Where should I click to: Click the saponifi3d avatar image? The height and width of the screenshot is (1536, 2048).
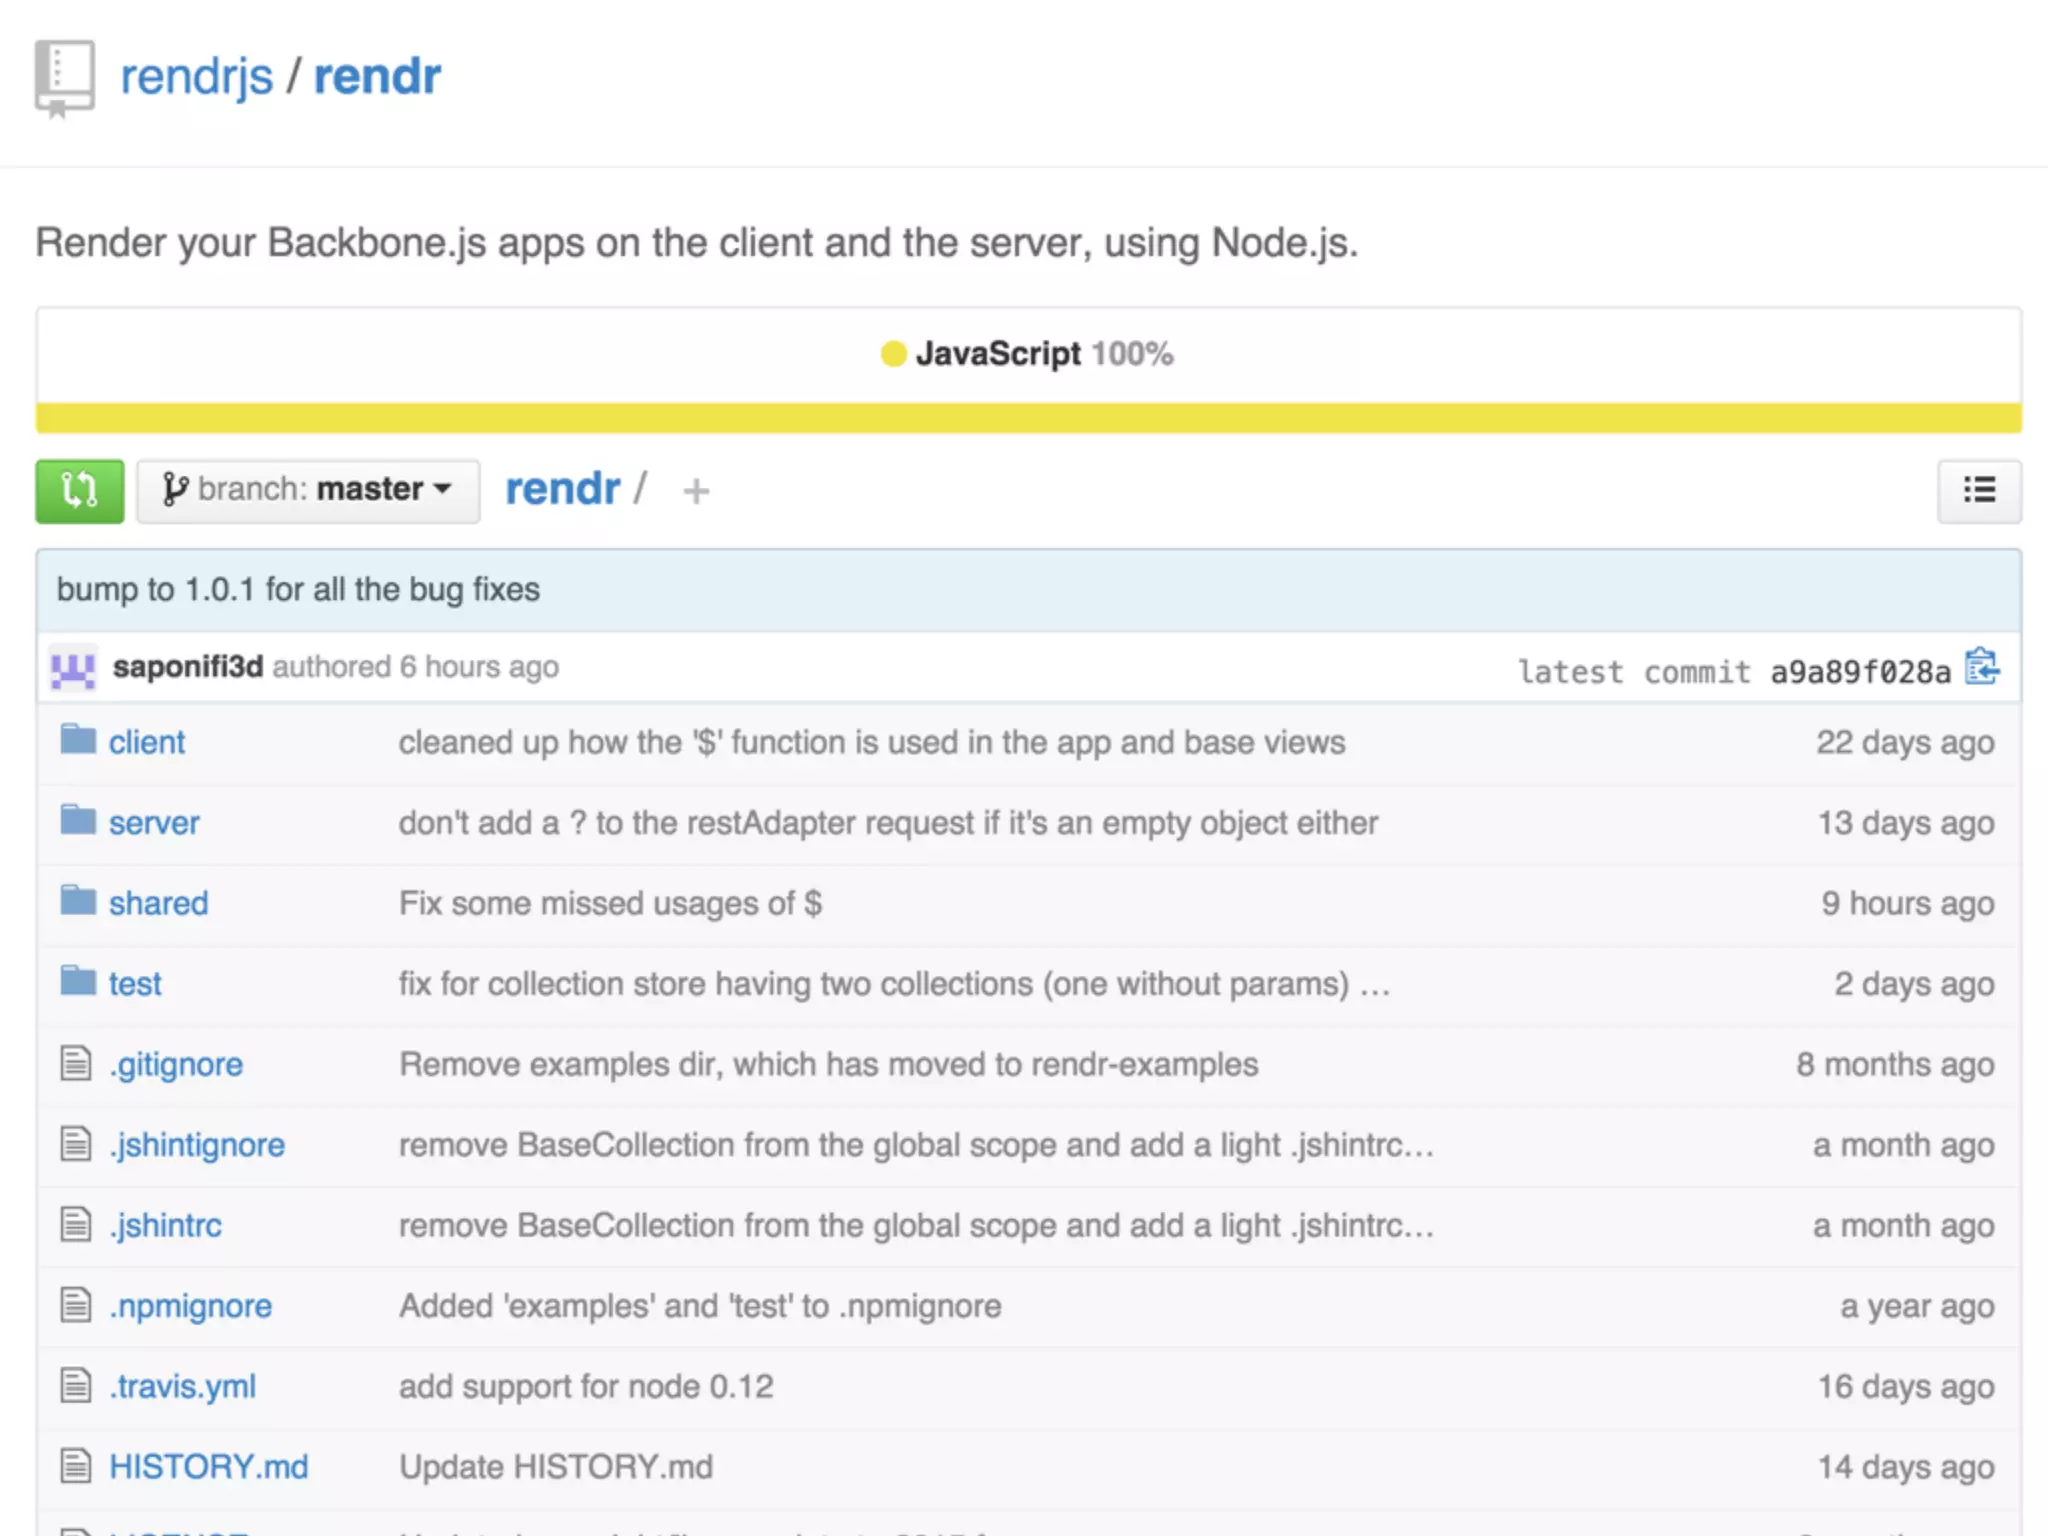73,668
